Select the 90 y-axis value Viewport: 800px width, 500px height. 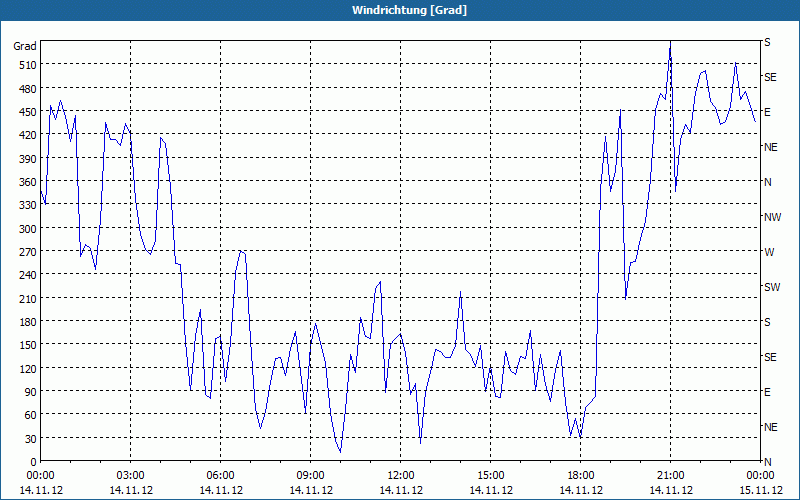pos(31,391)
